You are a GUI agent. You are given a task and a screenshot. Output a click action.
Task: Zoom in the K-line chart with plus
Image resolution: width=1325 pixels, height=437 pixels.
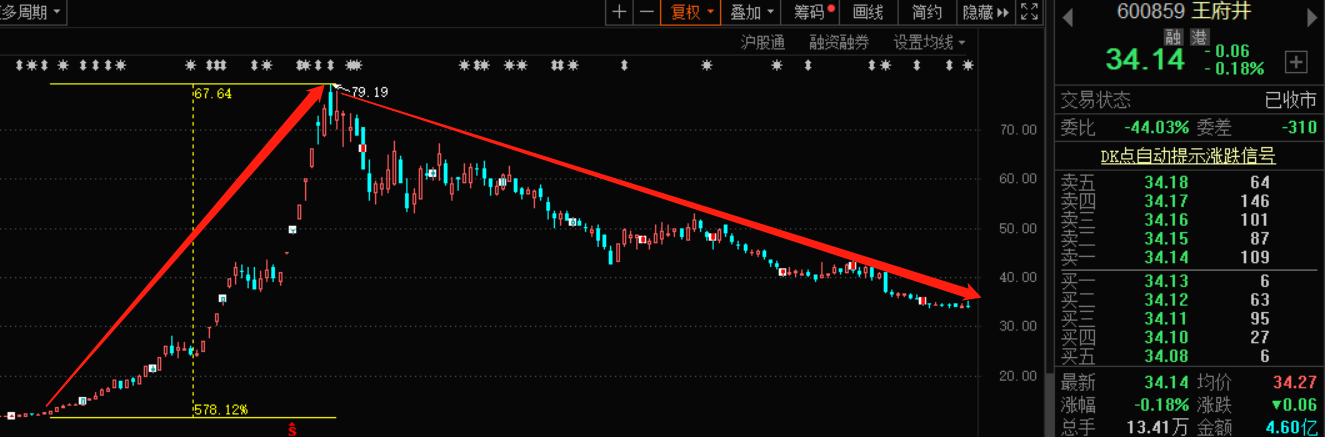(x=620, y=12)
